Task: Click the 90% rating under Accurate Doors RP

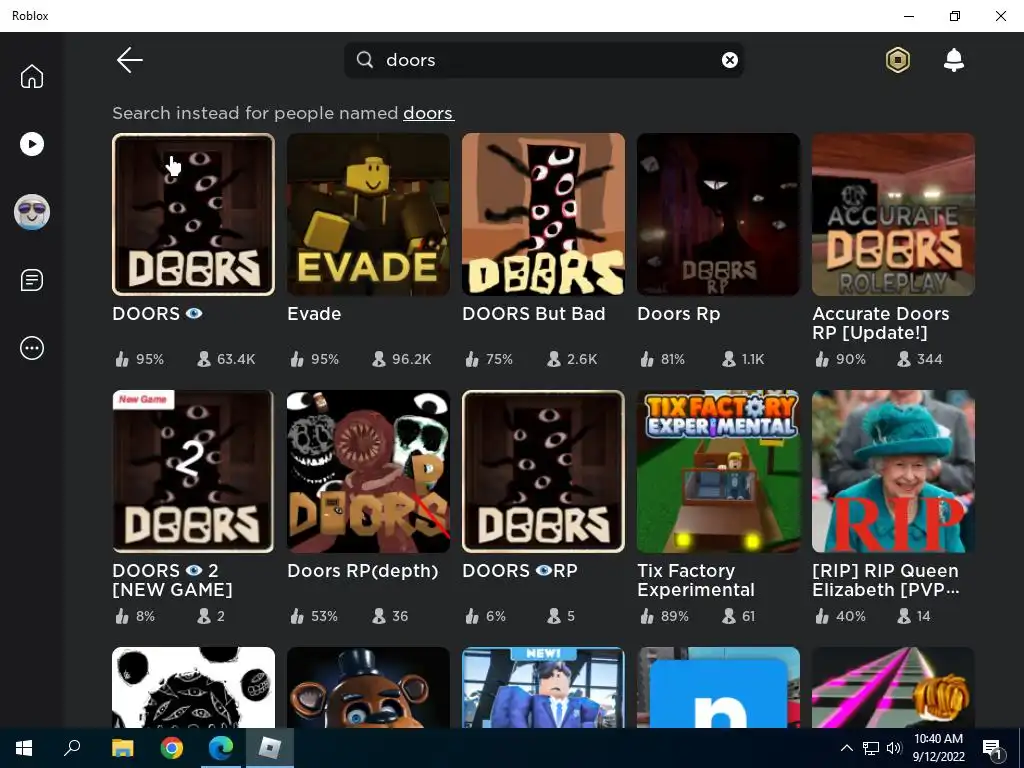Action: point(840,359)
